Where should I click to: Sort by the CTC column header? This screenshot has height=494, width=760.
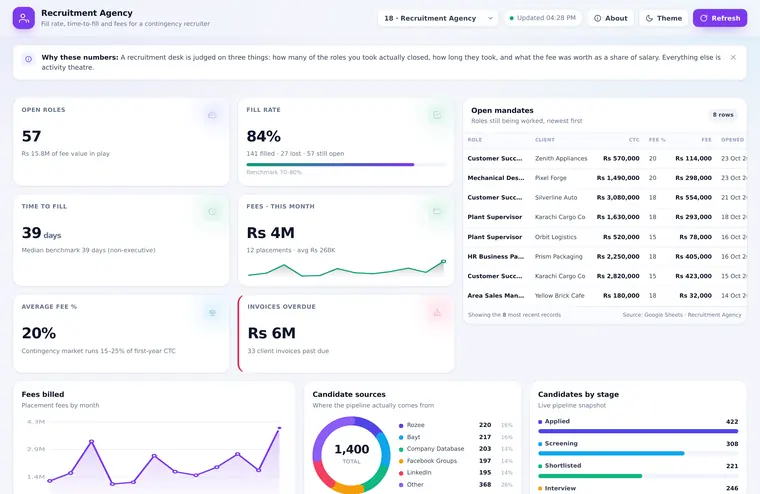click(633, 140)
